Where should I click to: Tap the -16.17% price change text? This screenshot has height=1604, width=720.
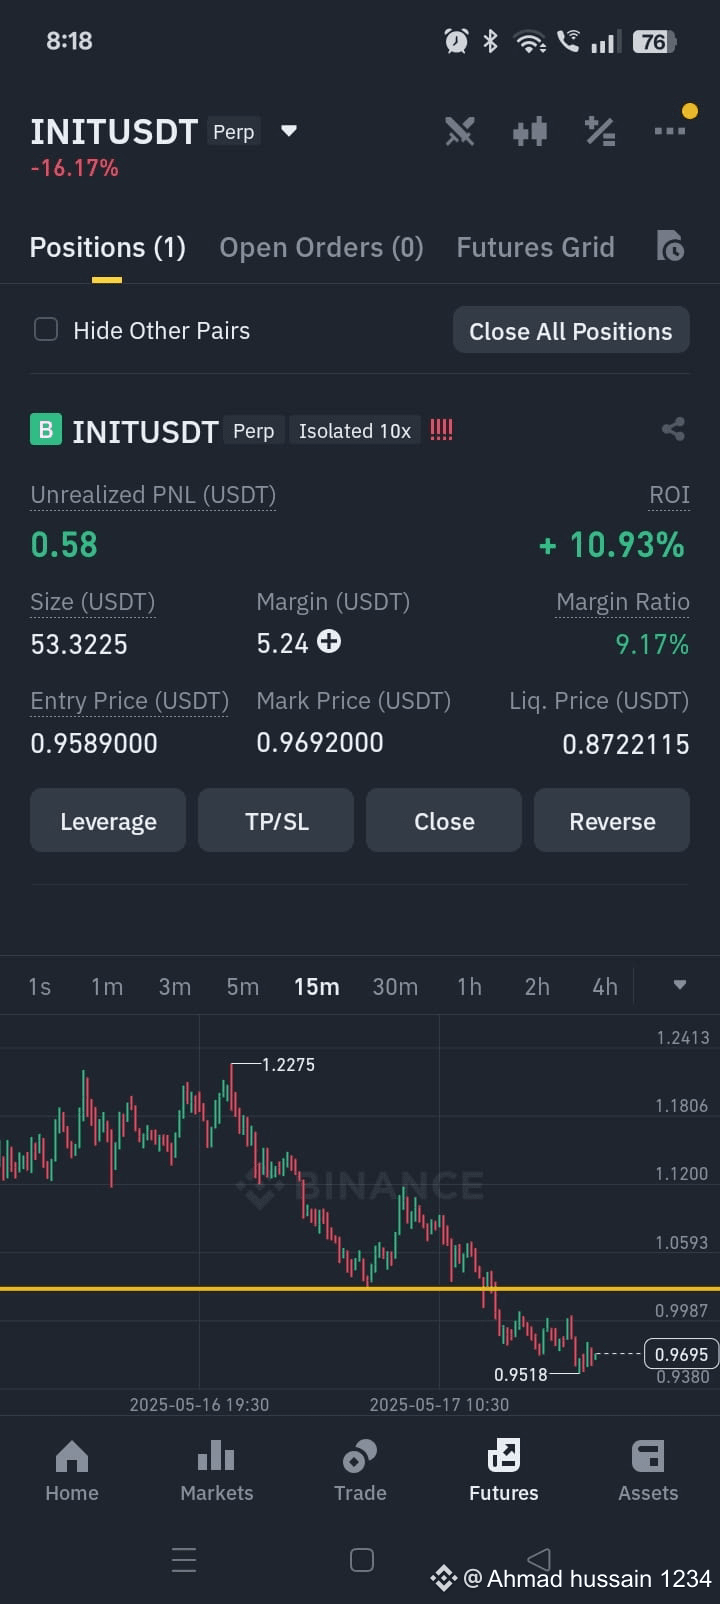point(74,168)
